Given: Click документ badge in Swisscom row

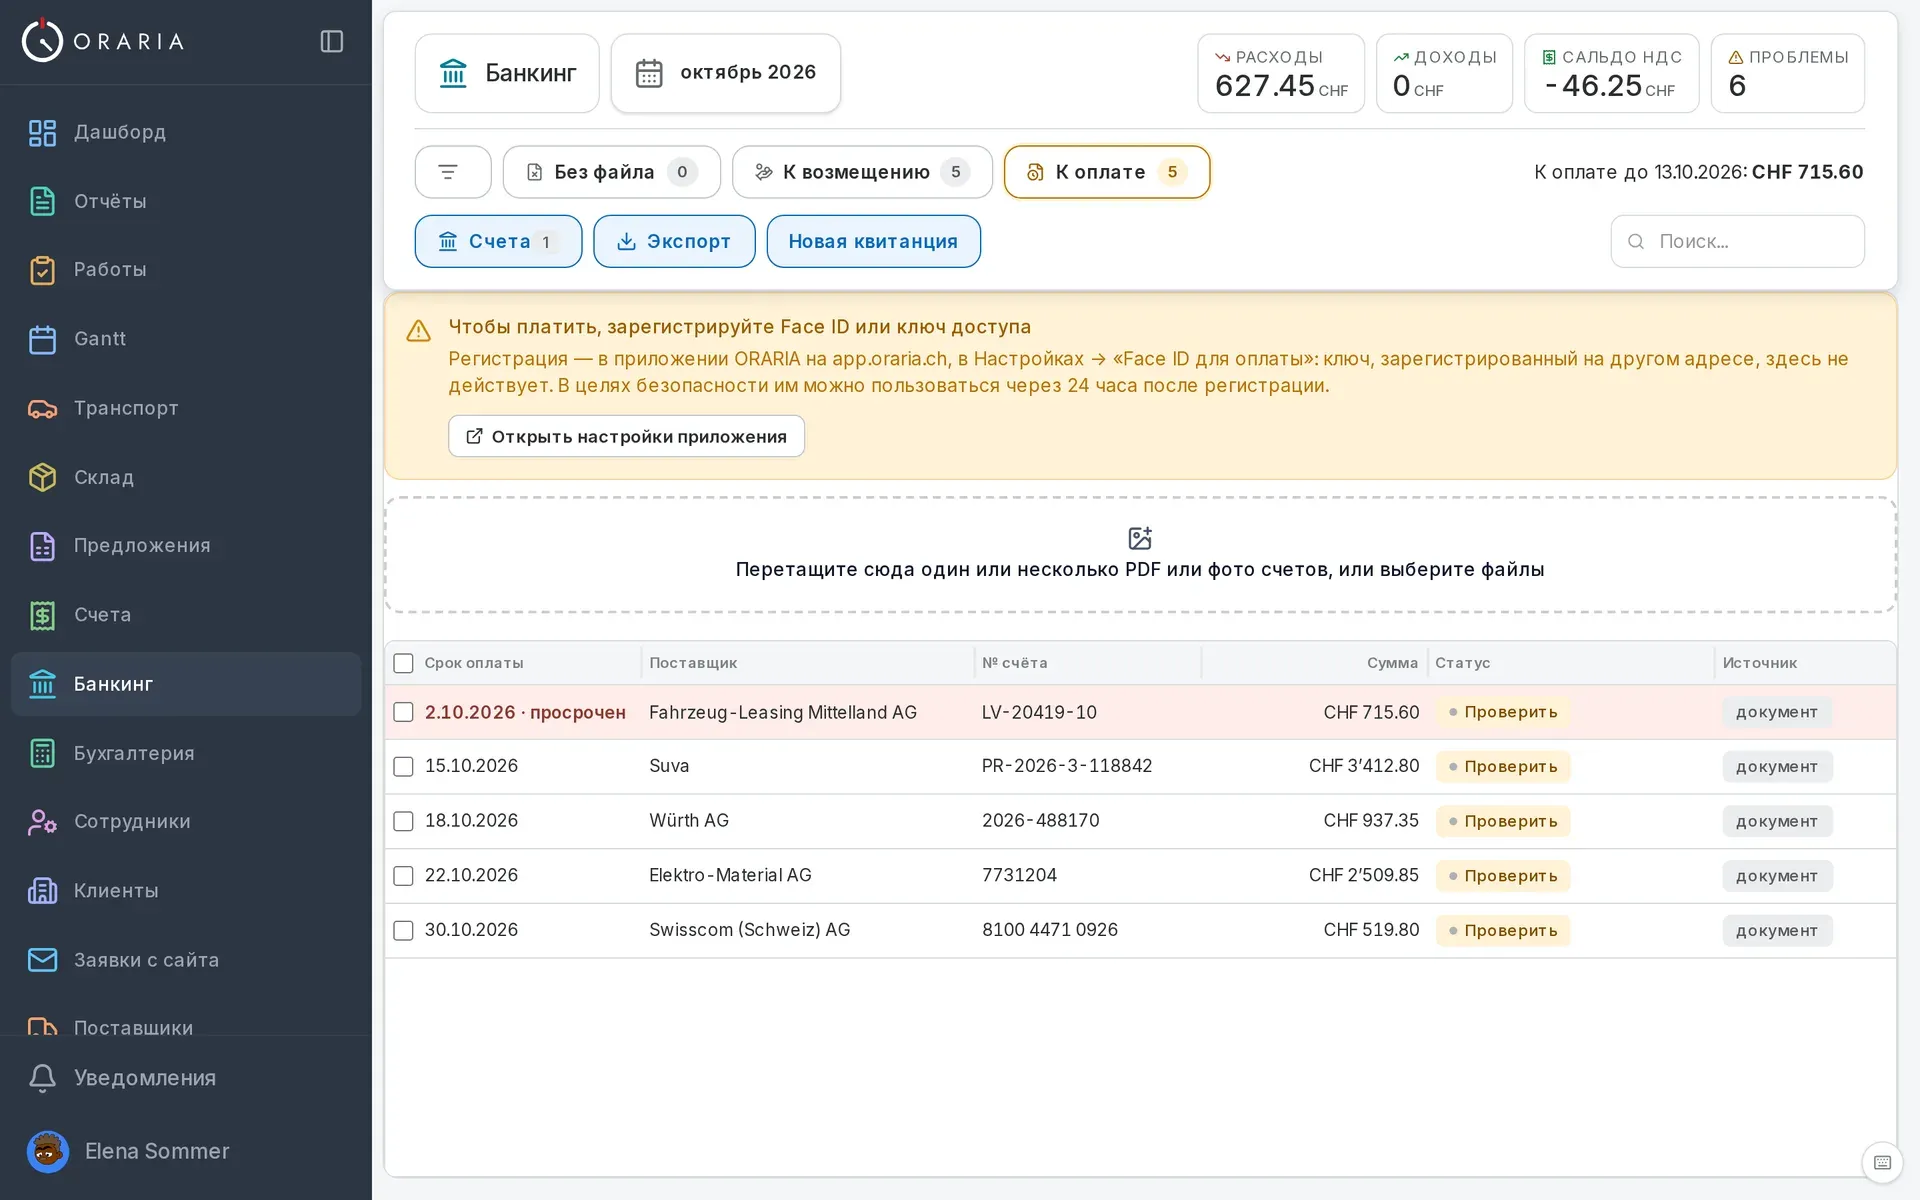Looking at the screenshot, I should 1777,930.
